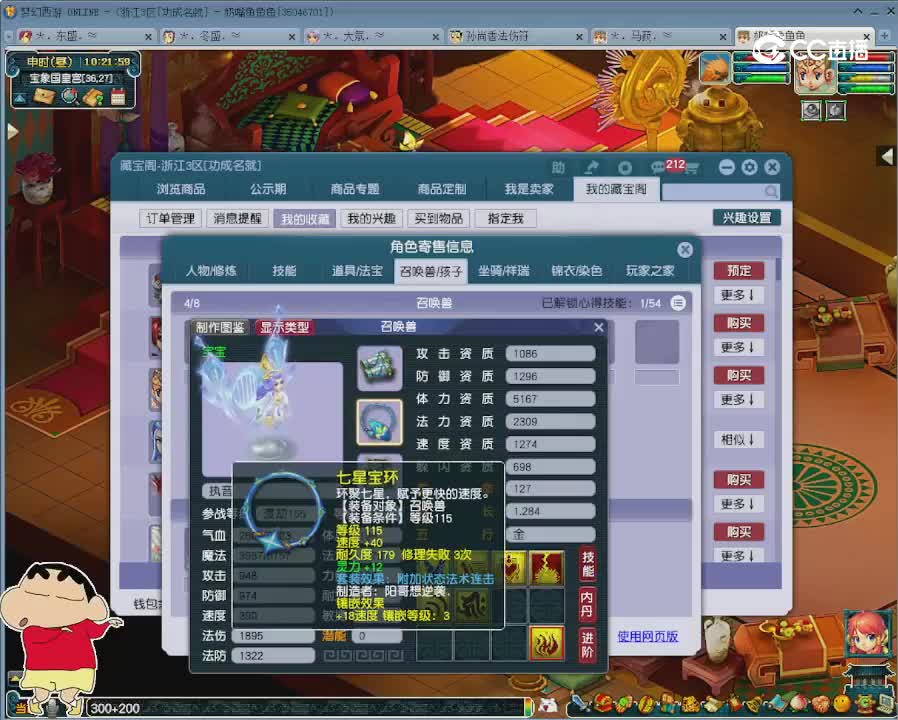
Task: Expand the 相似 similar items dropdown
Action: coord(739,439)
